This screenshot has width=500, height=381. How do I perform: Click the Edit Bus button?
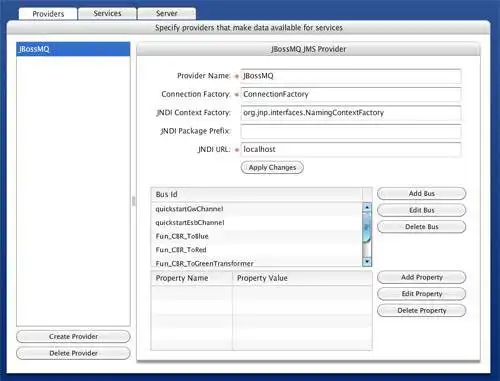pos(421,210)
